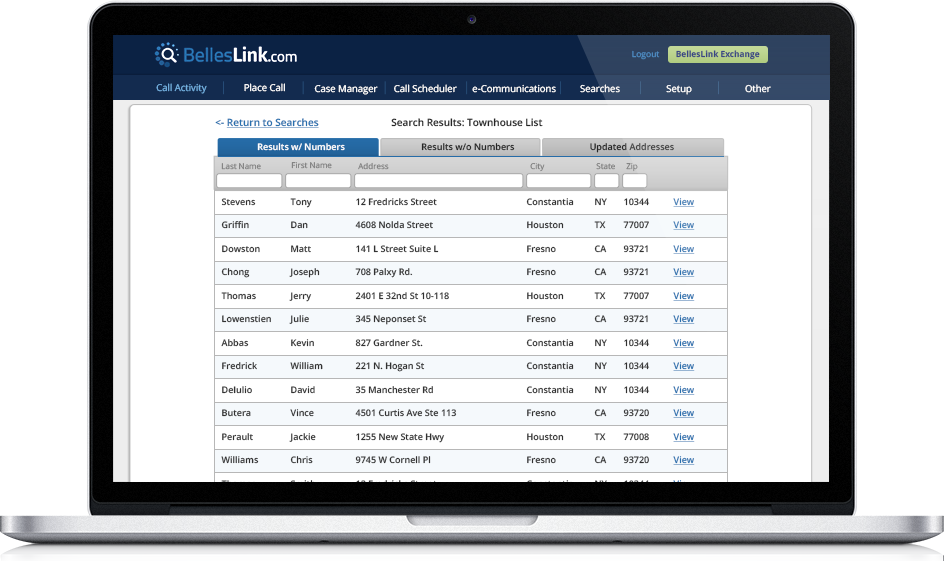Click Return to Searches link
Screen dimensions: 944x561
272,122
